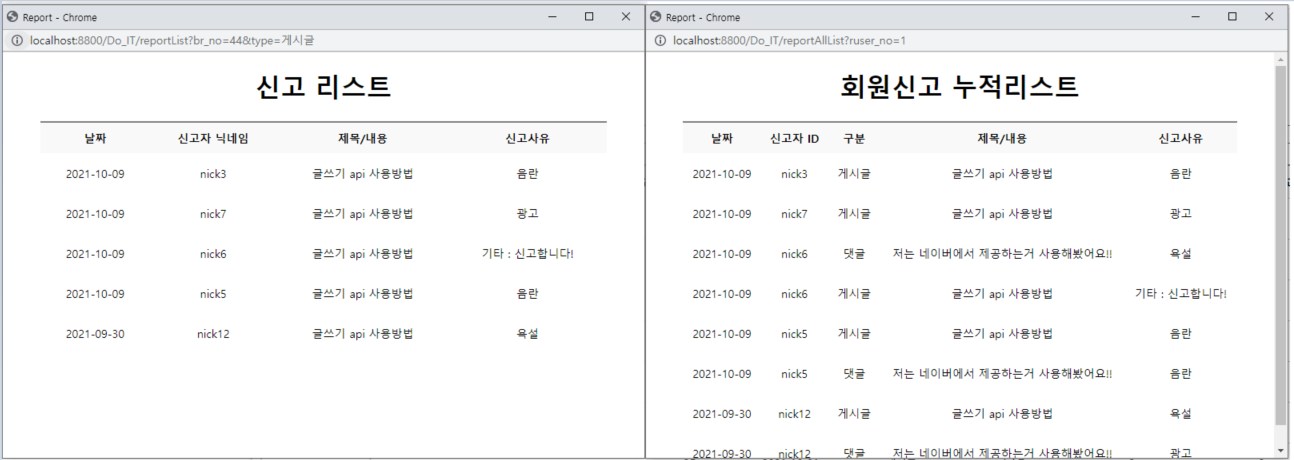Click the 회원신고 누적리스트 heading

[x=960, y=87]
